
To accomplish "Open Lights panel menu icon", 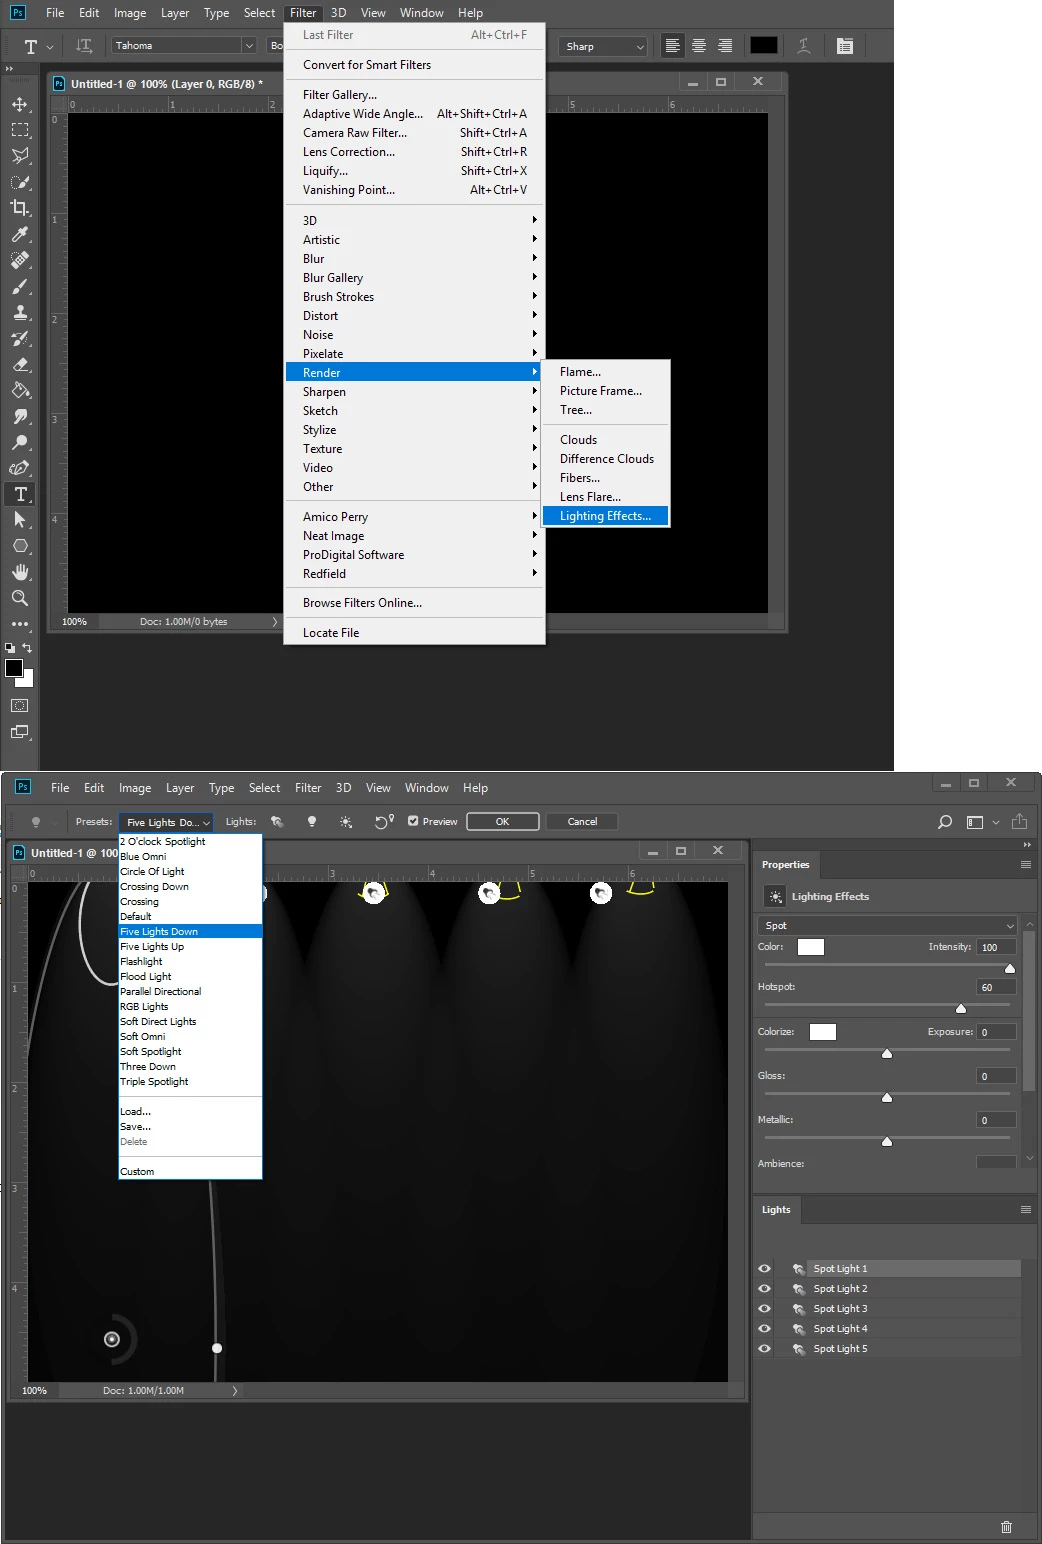I will (1025, 1209).
